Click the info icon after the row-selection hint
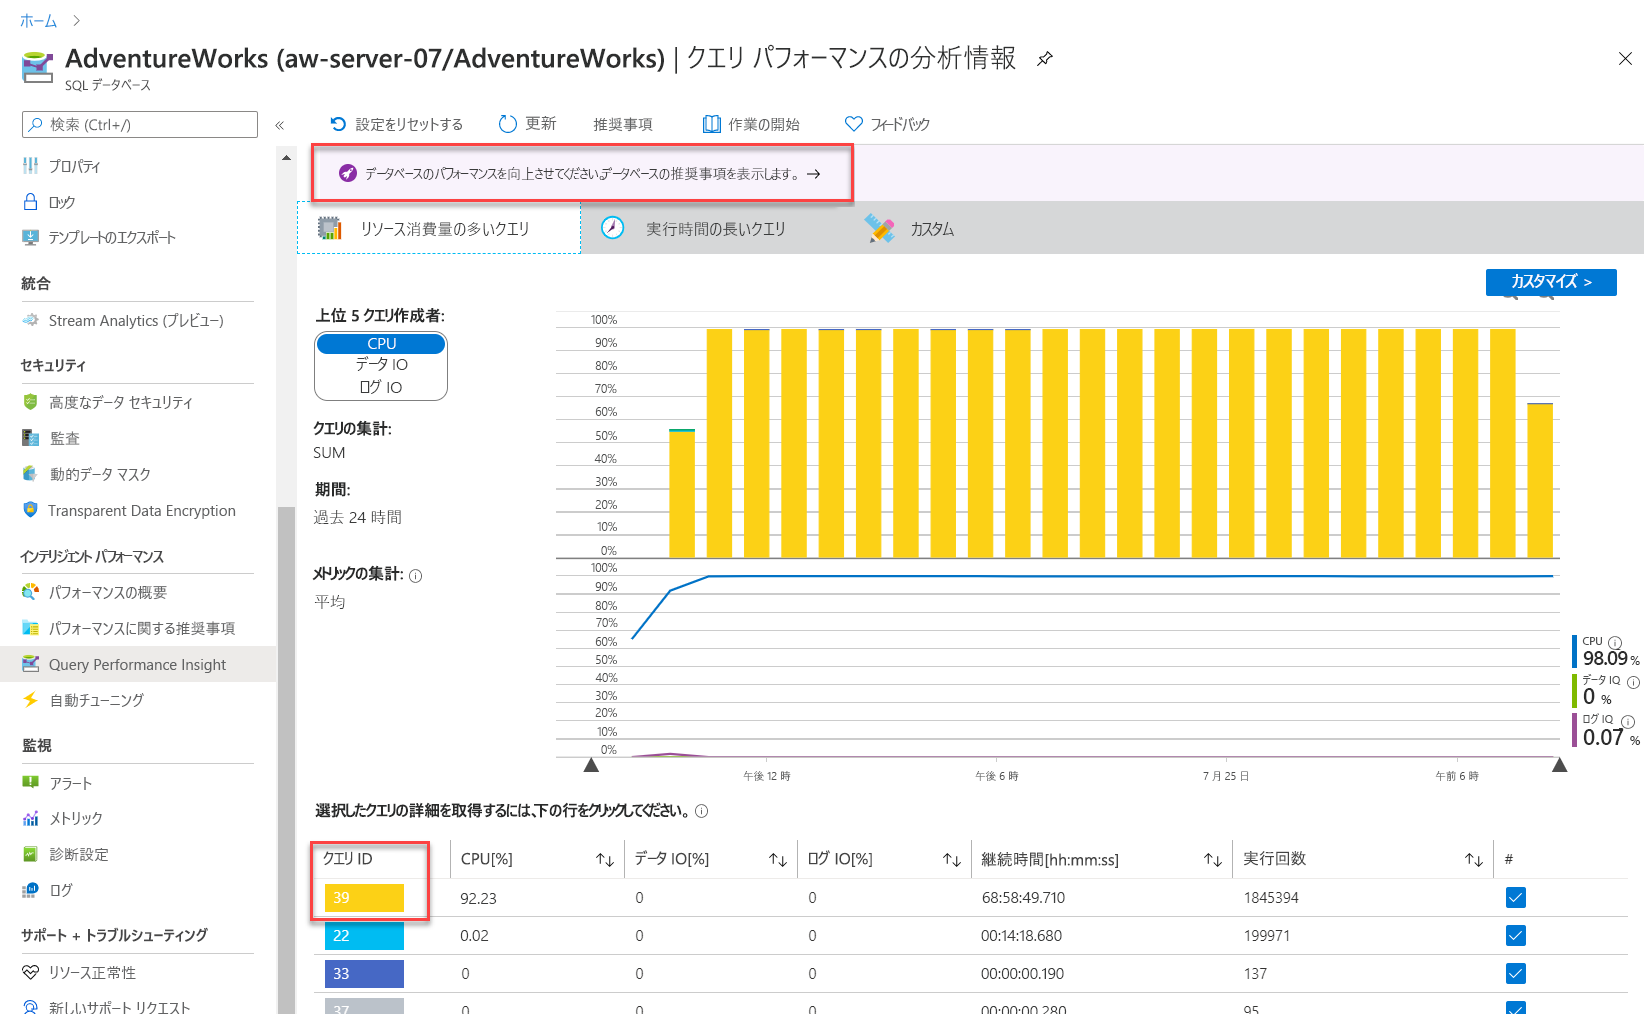This screenshot has height=1014, width=1644. [702, 811]
